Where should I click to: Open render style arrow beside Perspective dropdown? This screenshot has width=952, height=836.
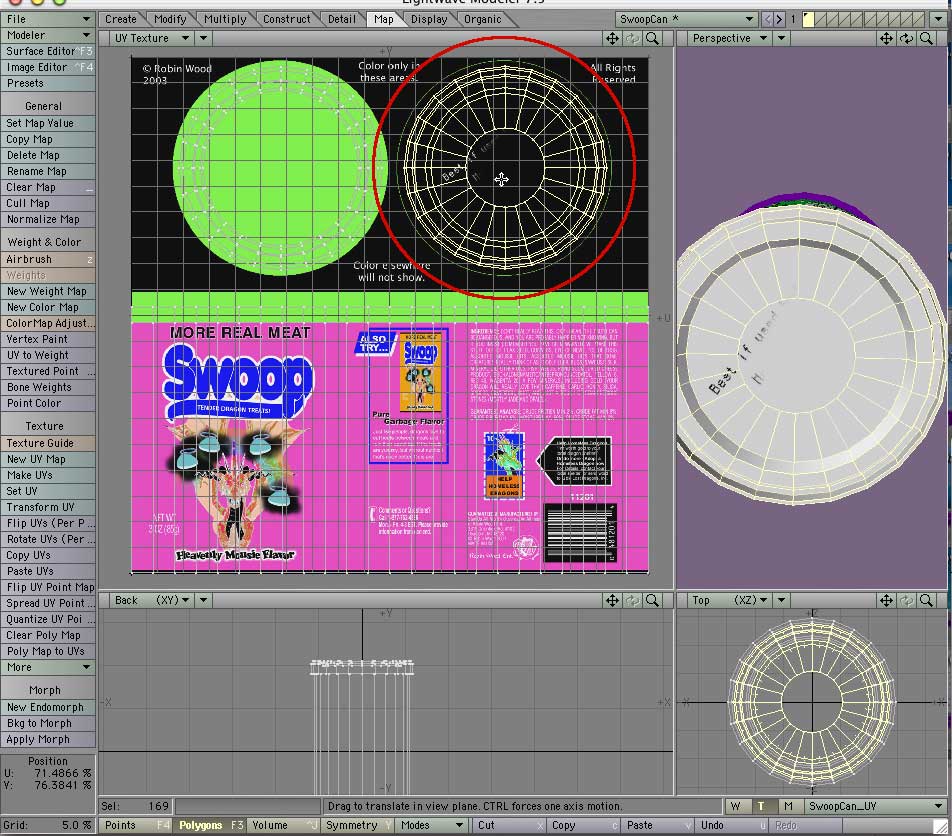click(781, 38)
